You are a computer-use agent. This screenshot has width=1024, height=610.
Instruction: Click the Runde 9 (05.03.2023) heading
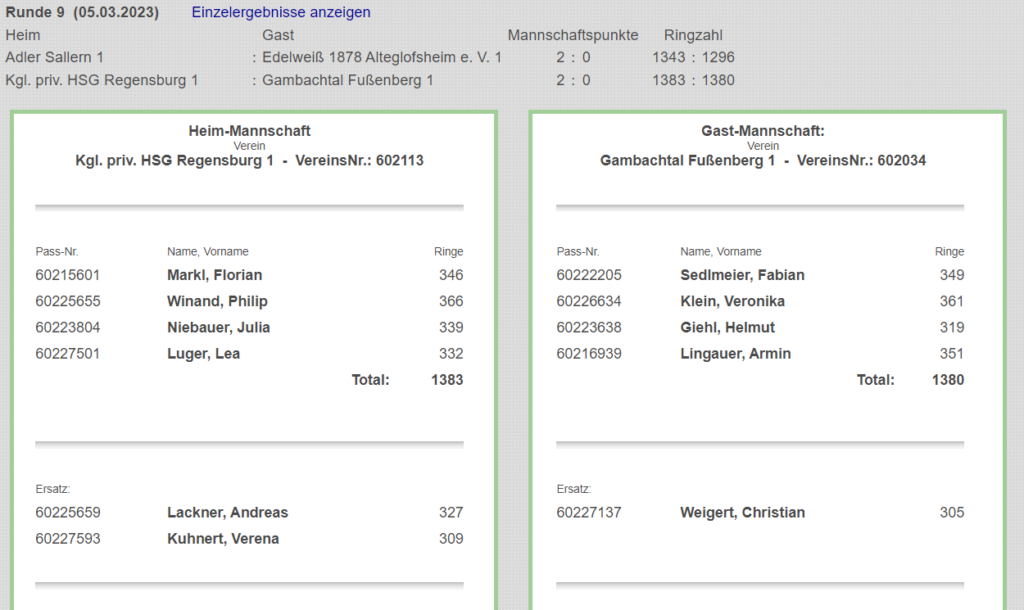[82, 13]
